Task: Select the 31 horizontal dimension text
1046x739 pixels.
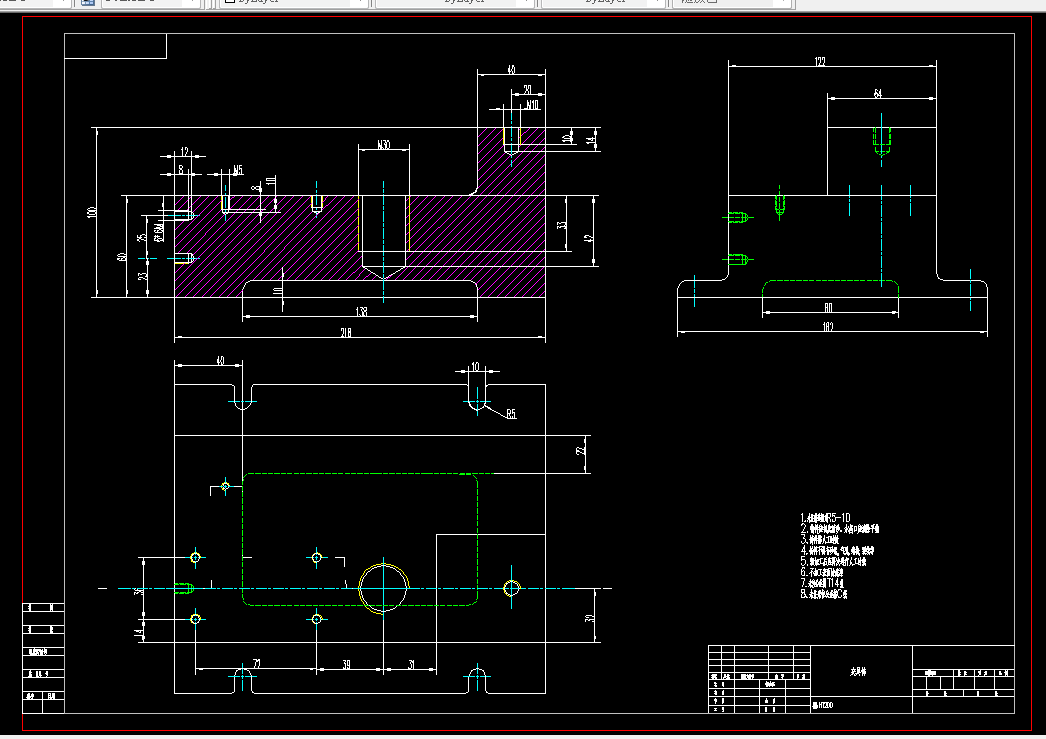Action: pyautogui.click(x=412, y=664)
